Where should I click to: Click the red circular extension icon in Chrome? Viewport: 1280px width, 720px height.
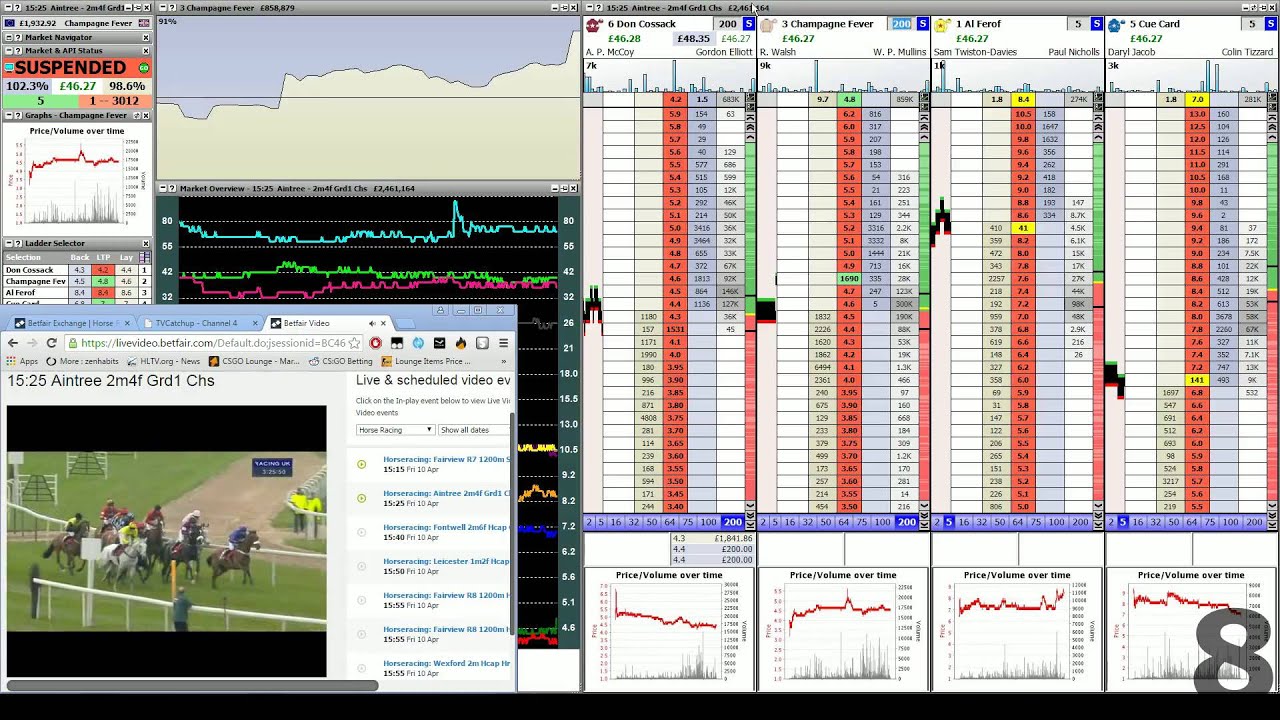tap(376, 343)
